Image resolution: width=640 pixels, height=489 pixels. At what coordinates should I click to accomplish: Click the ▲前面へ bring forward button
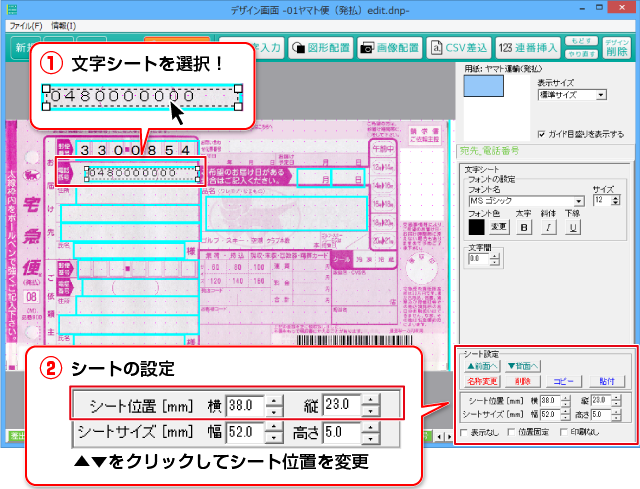[x=483, y=366]
